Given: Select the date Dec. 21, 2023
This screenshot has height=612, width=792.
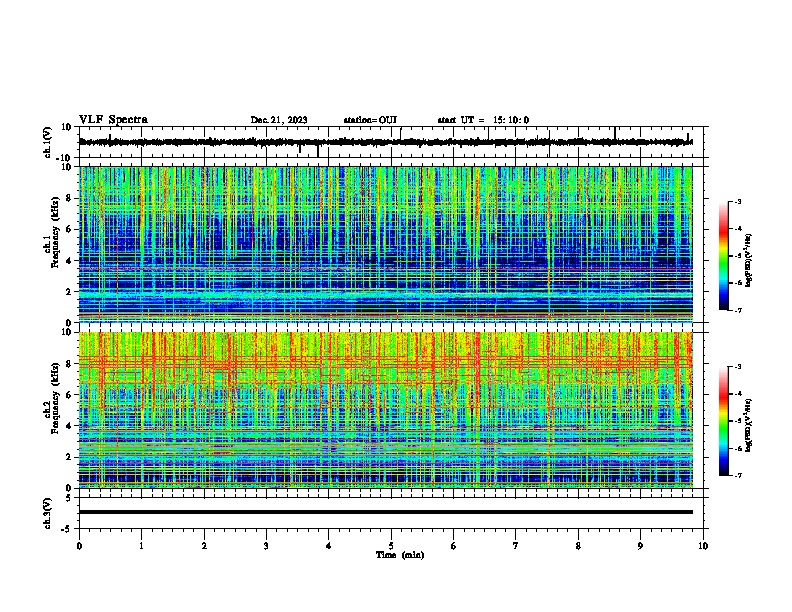Looking at the screenshot, I should [279, 120].
